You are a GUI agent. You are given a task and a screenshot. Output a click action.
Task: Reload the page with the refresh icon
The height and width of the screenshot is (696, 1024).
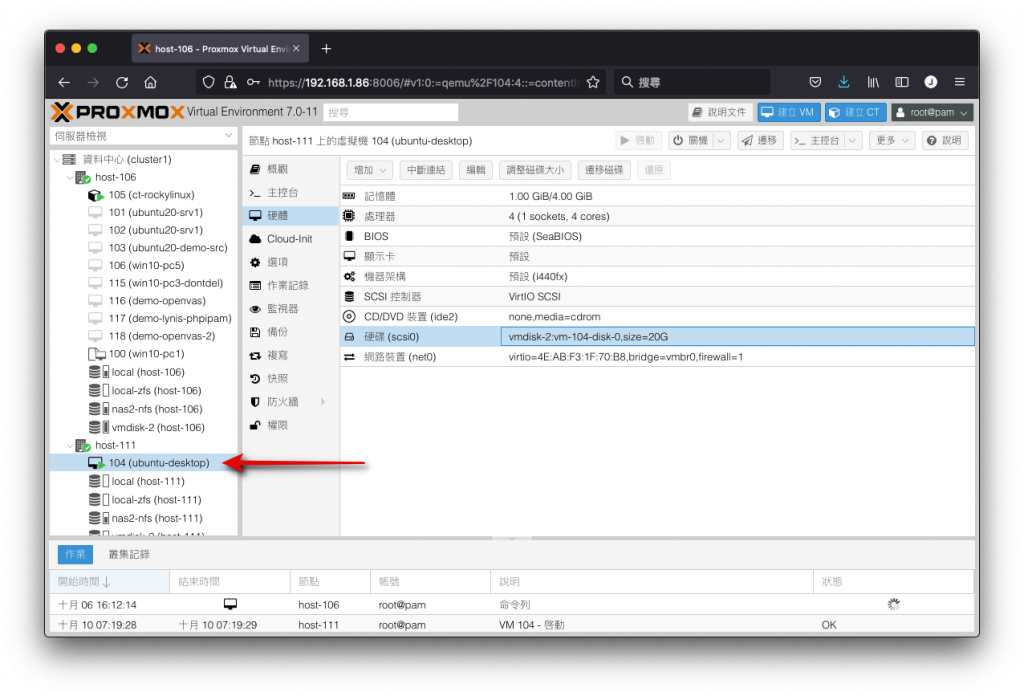(x=122, y=82)
